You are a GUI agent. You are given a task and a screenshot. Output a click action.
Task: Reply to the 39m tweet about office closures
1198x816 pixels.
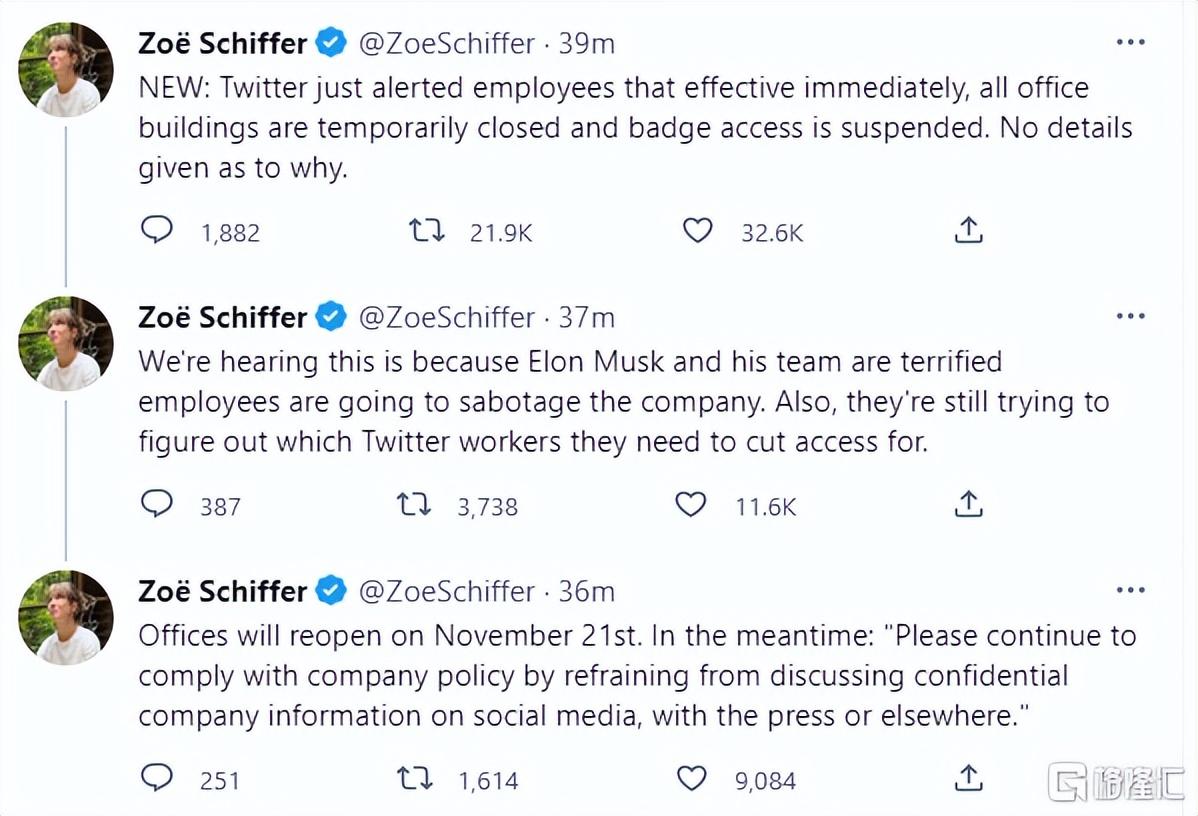point(157,229)
